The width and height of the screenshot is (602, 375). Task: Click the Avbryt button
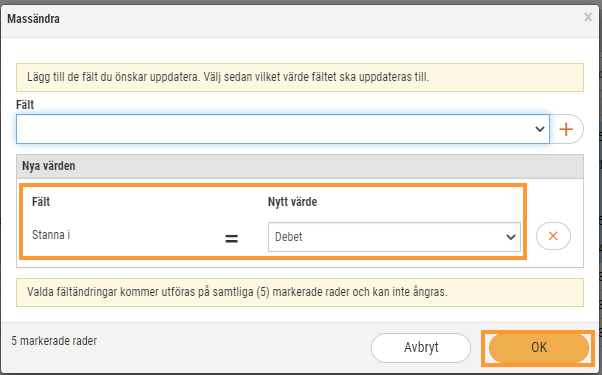[x=421, y=348]
